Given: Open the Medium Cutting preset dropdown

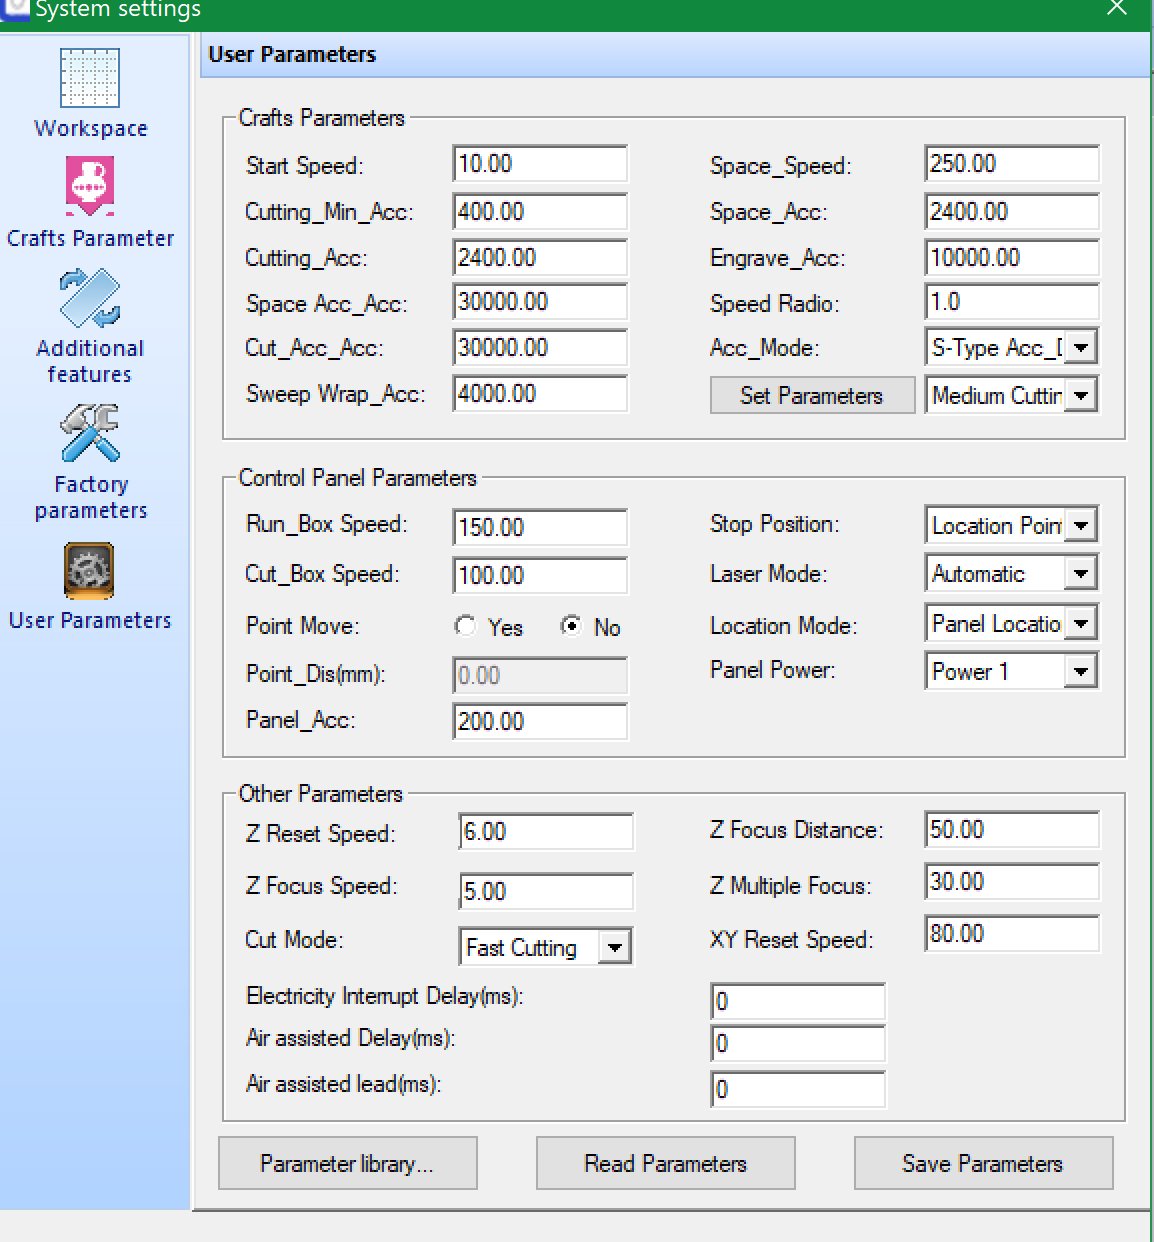Looking at the screenshot, I should [1081, 396].
